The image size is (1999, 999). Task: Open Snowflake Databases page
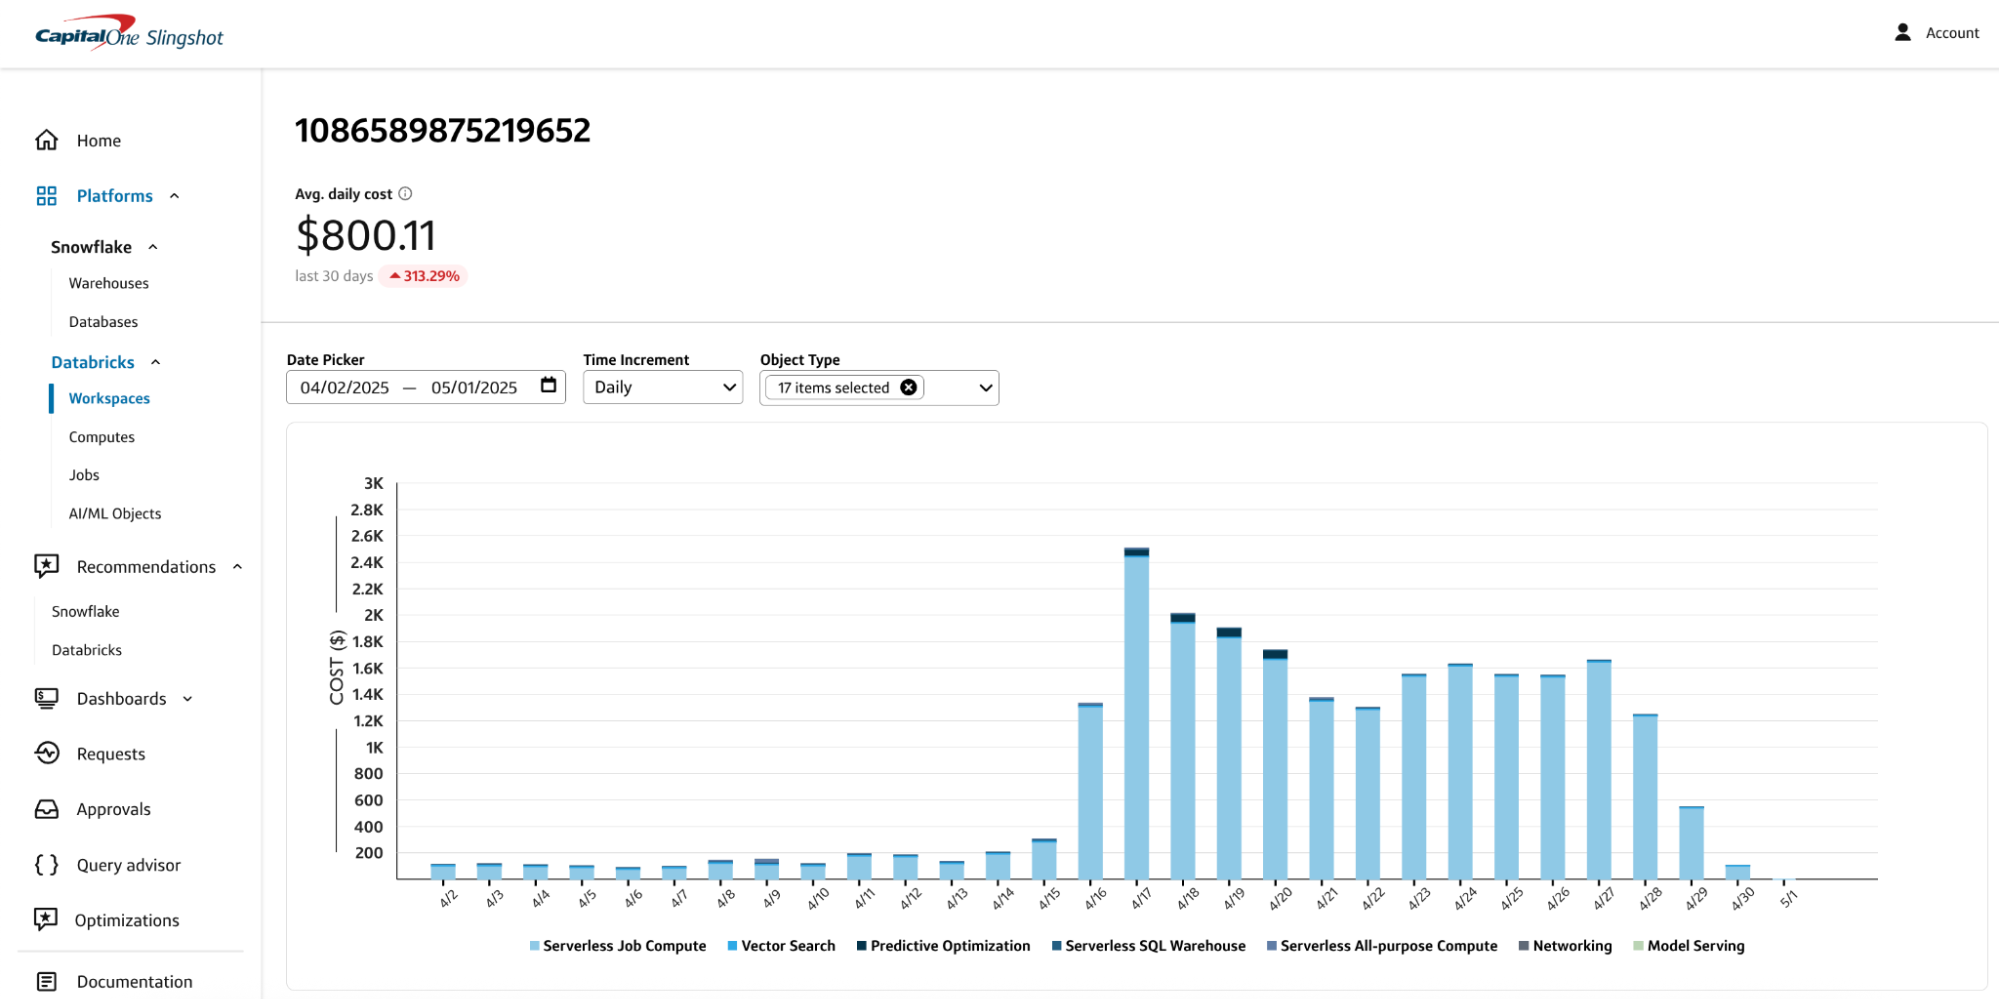[103, 322]
